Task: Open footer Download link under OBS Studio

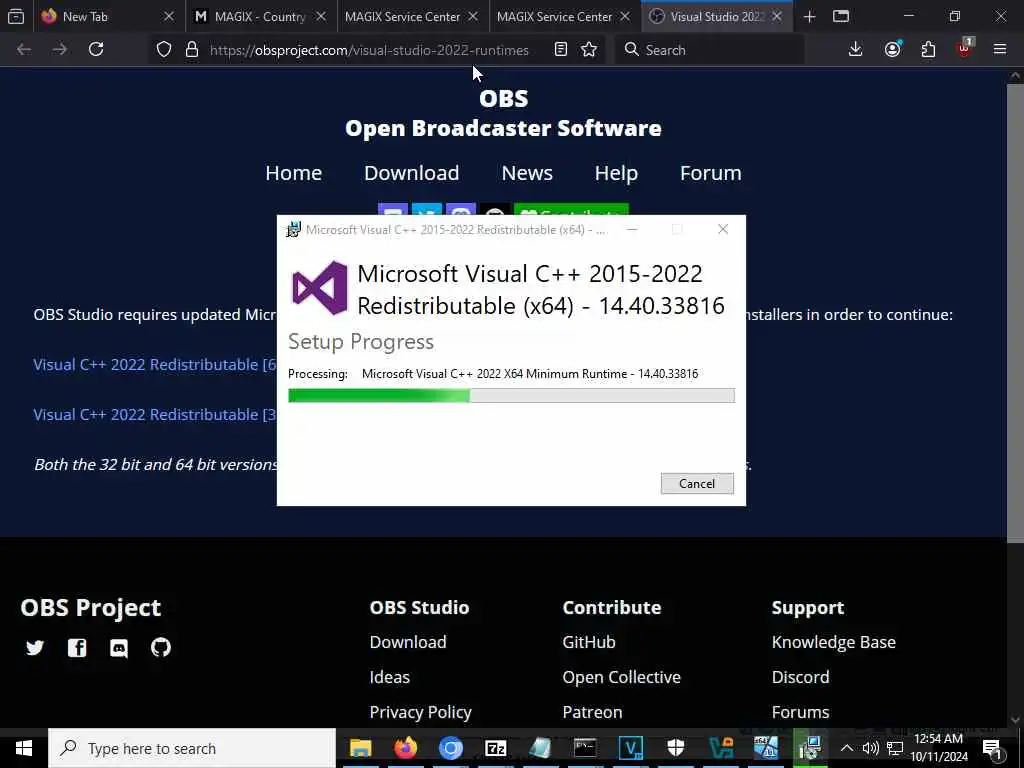Action: pyautogui.click(x=408, y=642)
